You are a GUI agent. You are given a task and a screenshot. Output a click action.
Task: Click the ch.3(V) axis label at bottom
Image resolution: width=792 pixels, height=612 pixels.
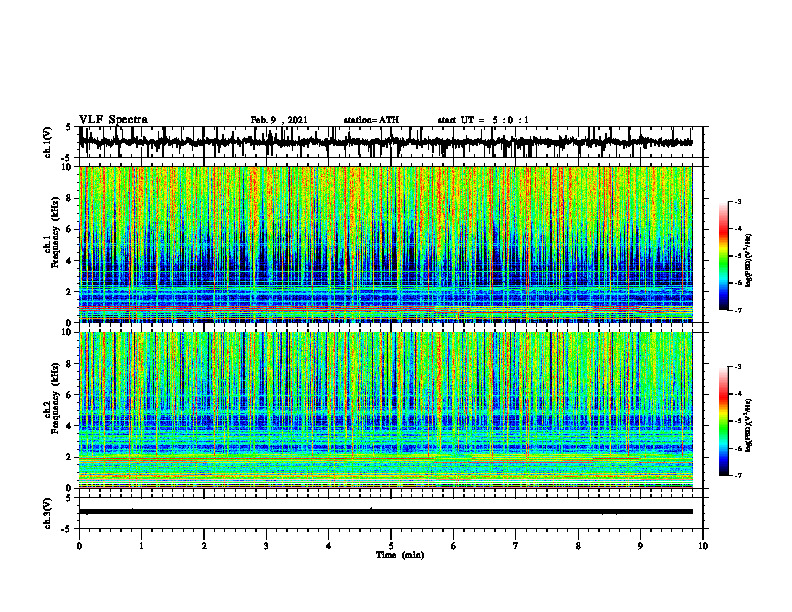point(48,513)
